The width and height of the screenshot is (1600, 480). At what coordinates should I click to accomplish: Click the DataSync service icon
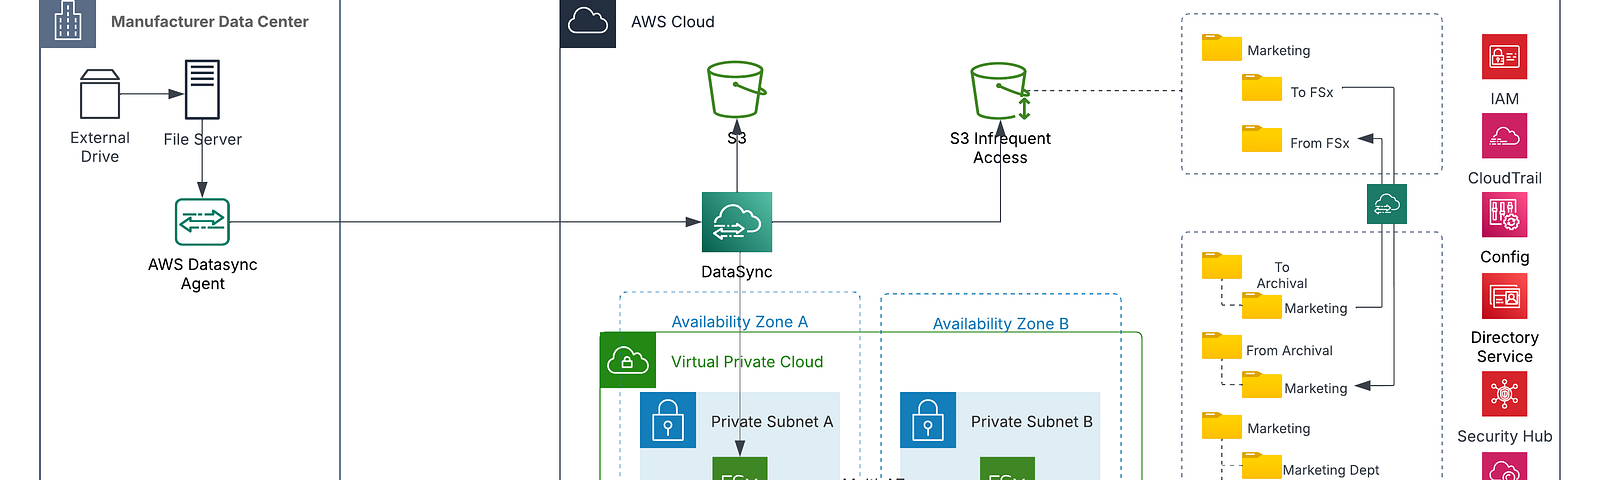click(737, 222)
